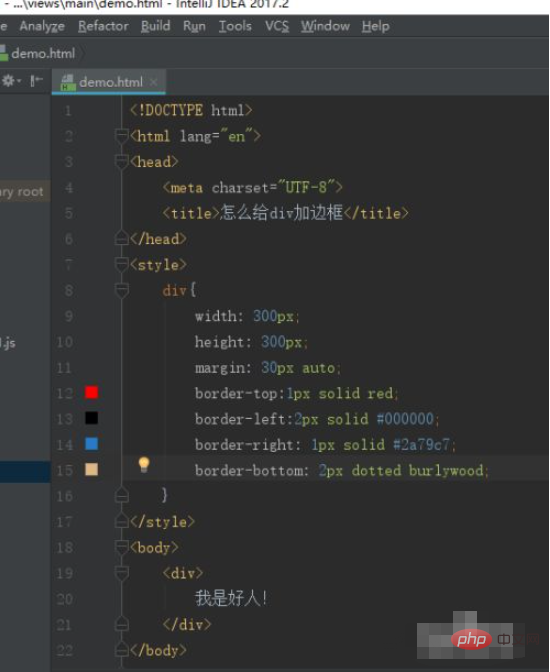This screenshot has width=550, height=672.
Task: Click the hide/collapse panel icon beside gear
Action: tap(36, 80)
